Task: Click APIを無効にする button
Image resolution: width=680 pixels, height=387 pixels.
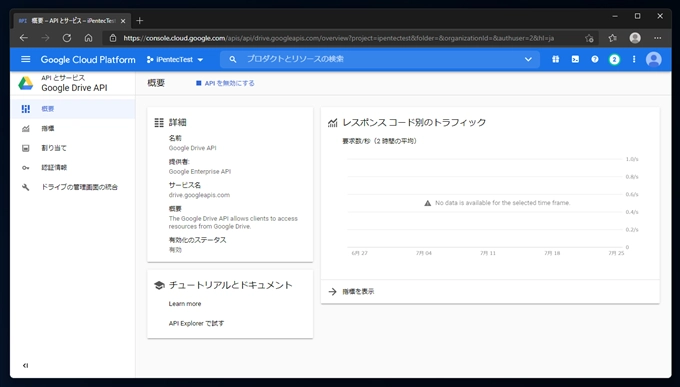Action: point(225,83)
